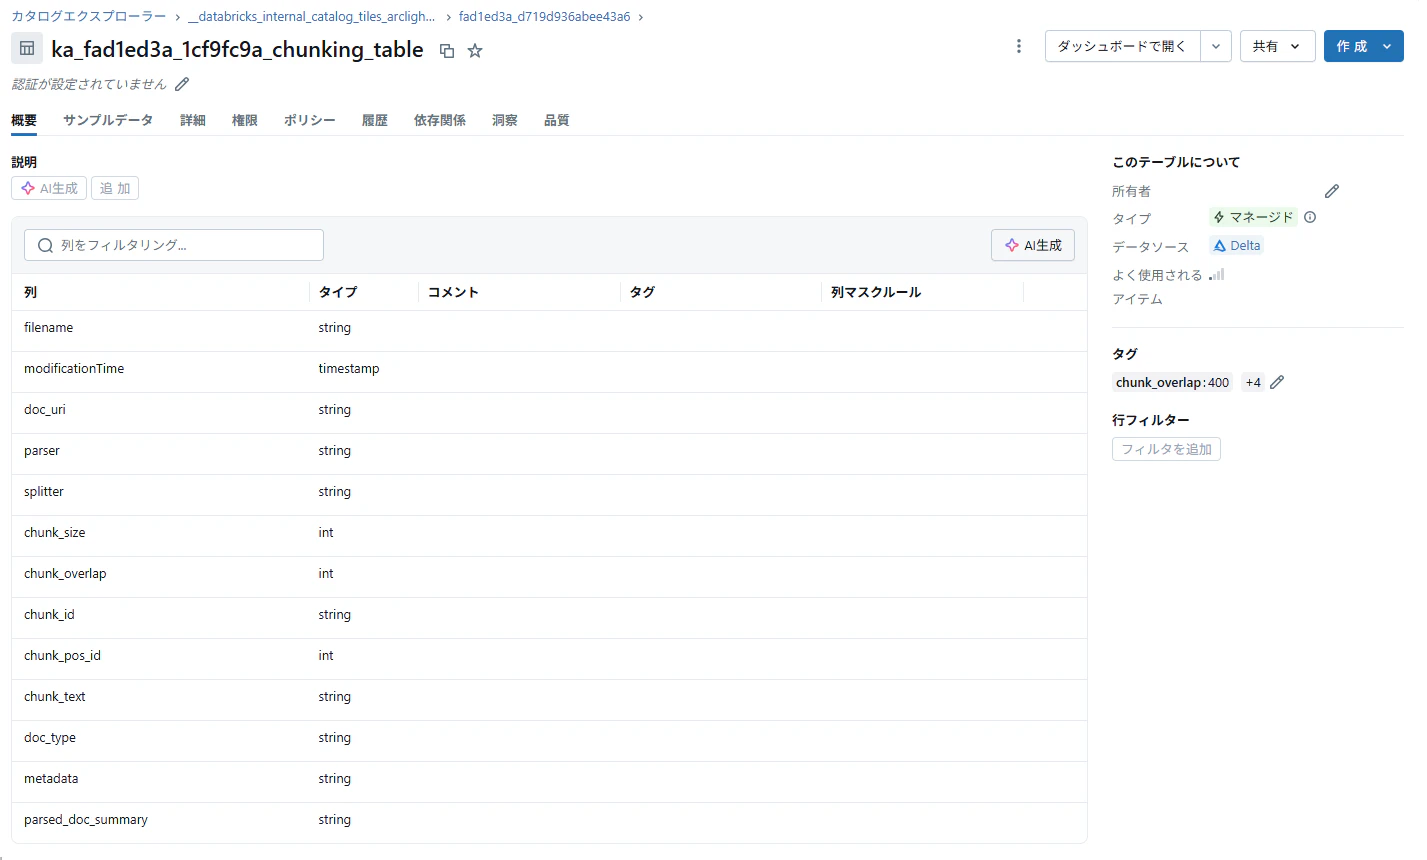The image size is (1427, 860).
Task: Star the chunking table as a favorite
Action: pos(475,50)
